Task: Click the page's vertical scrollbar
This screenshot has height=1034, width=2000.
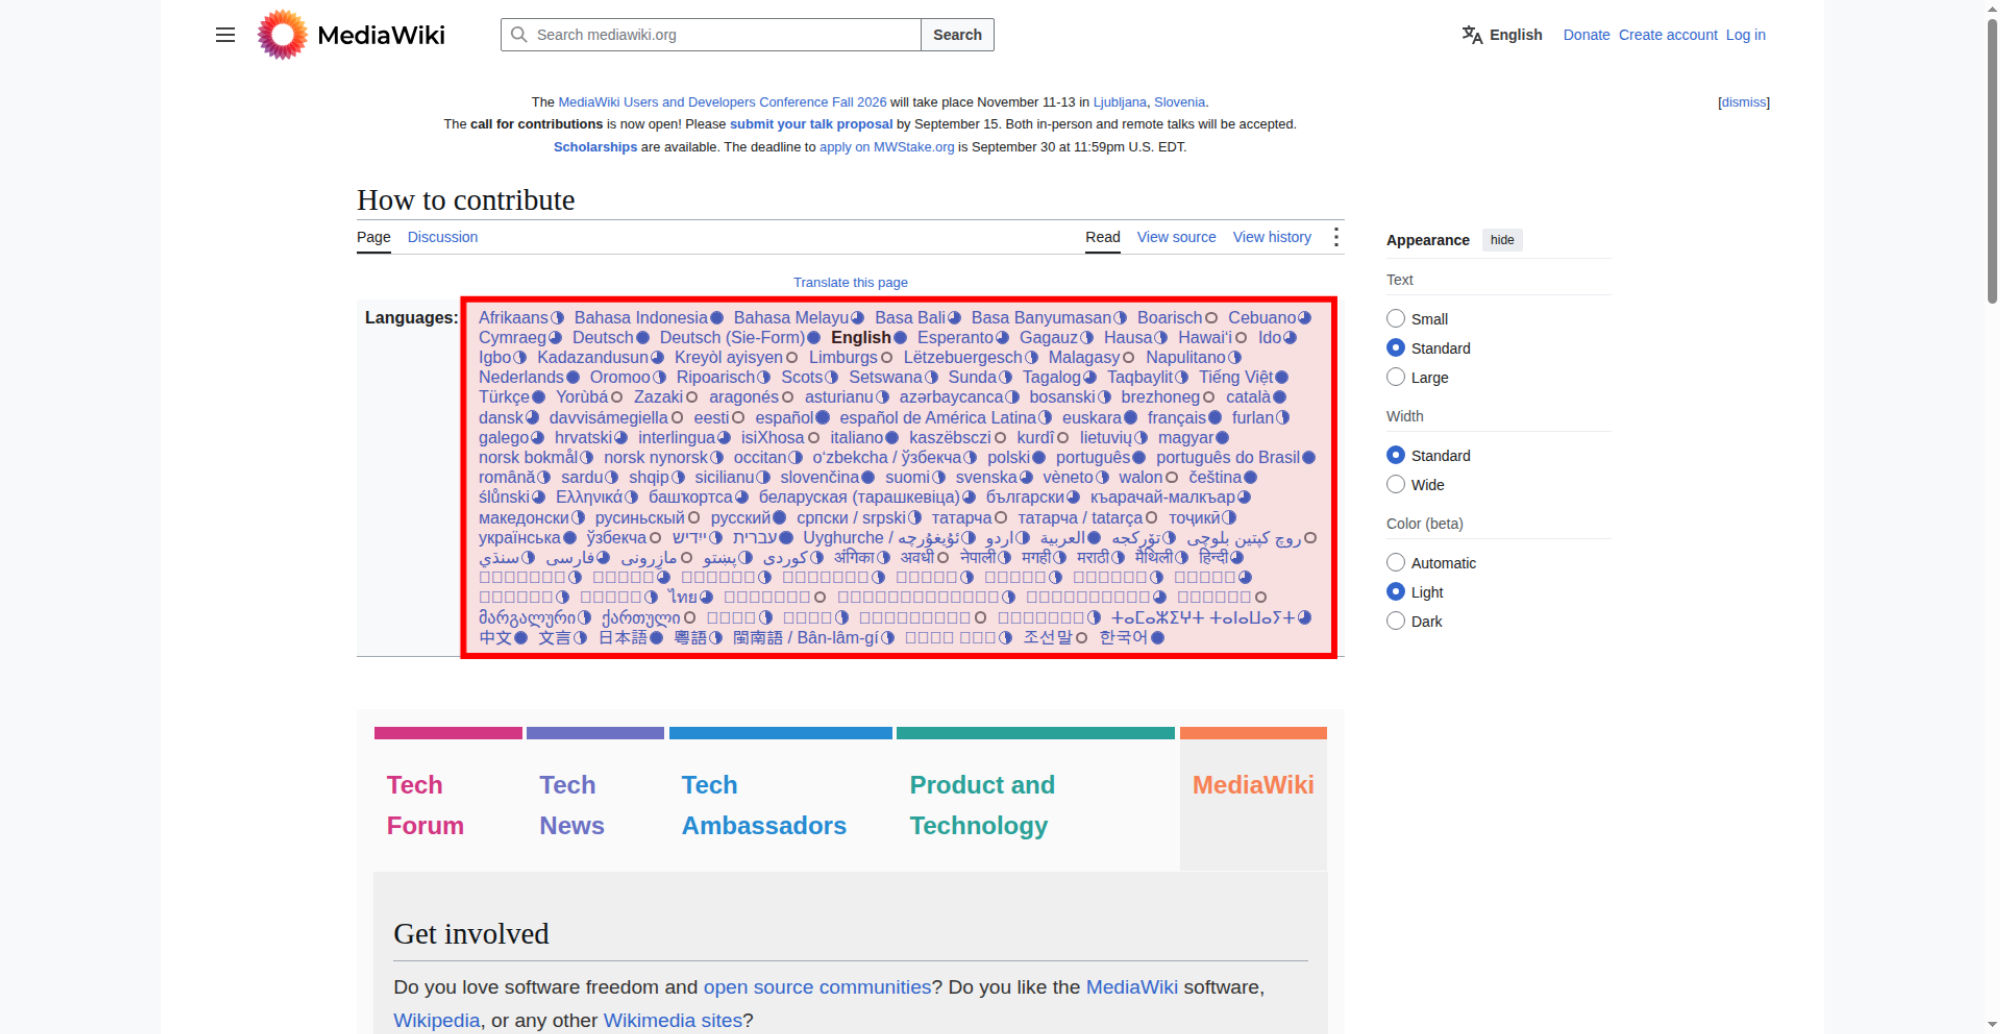Action: point(1992,160)
